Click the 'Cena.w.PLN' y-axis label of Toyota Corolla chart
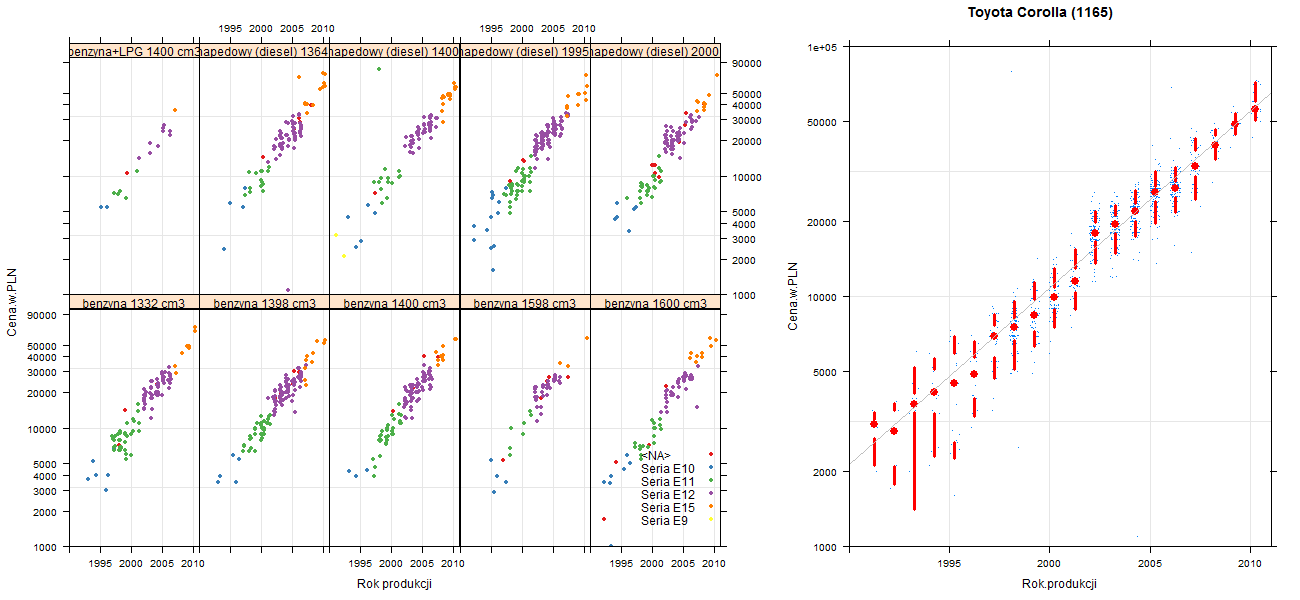The image size is (1300, 600). (x=792, y=296)
